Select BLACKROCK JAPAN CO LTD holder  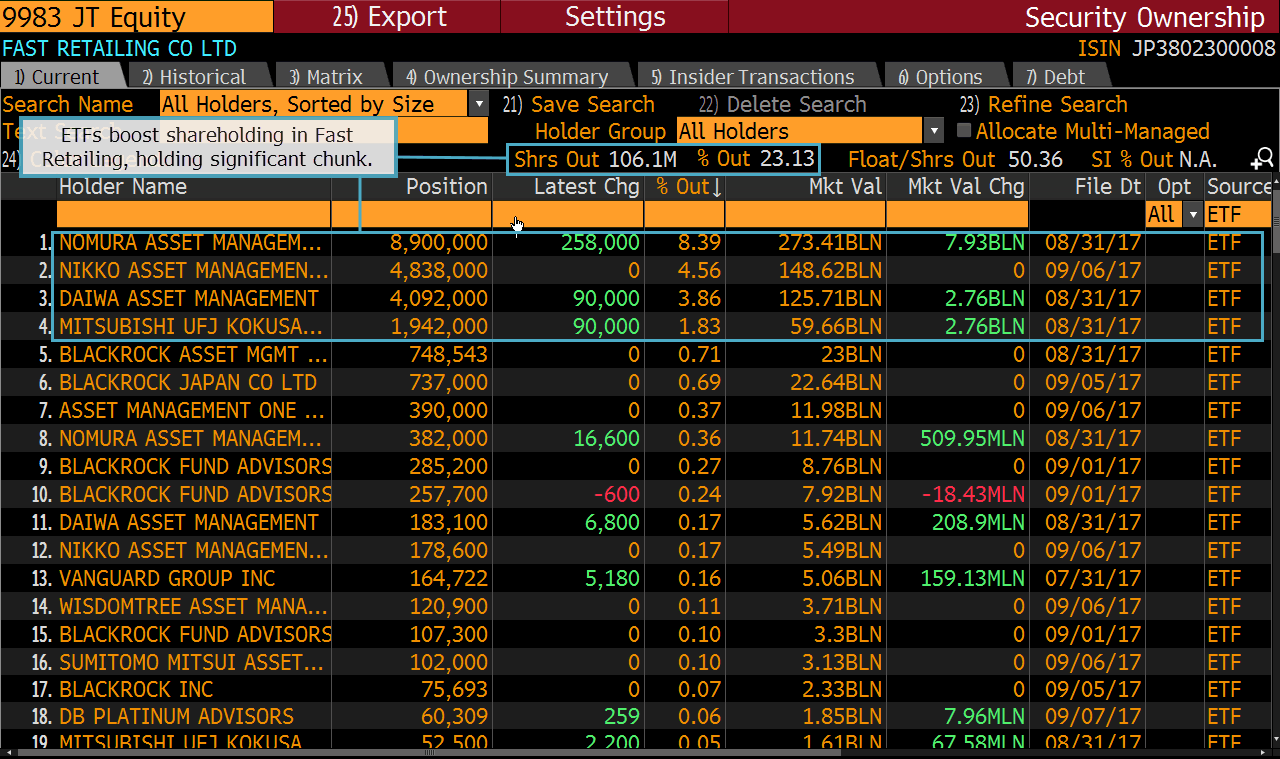188,382
